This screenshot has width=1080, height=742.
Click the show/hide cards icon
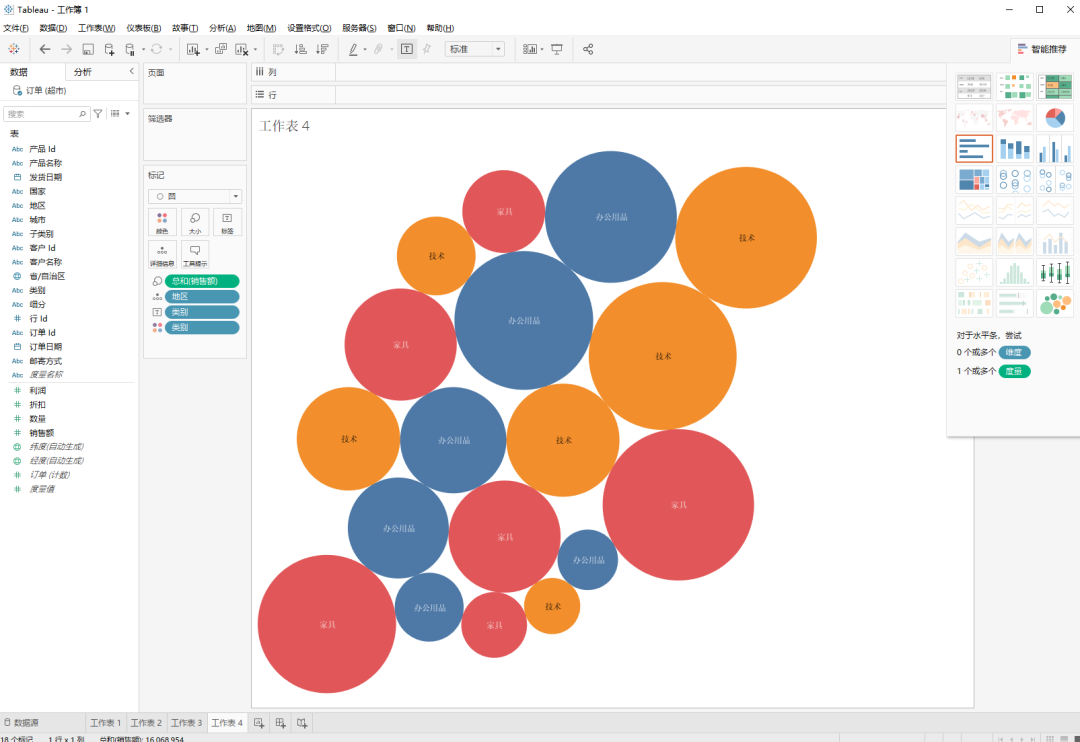[530, 49]
